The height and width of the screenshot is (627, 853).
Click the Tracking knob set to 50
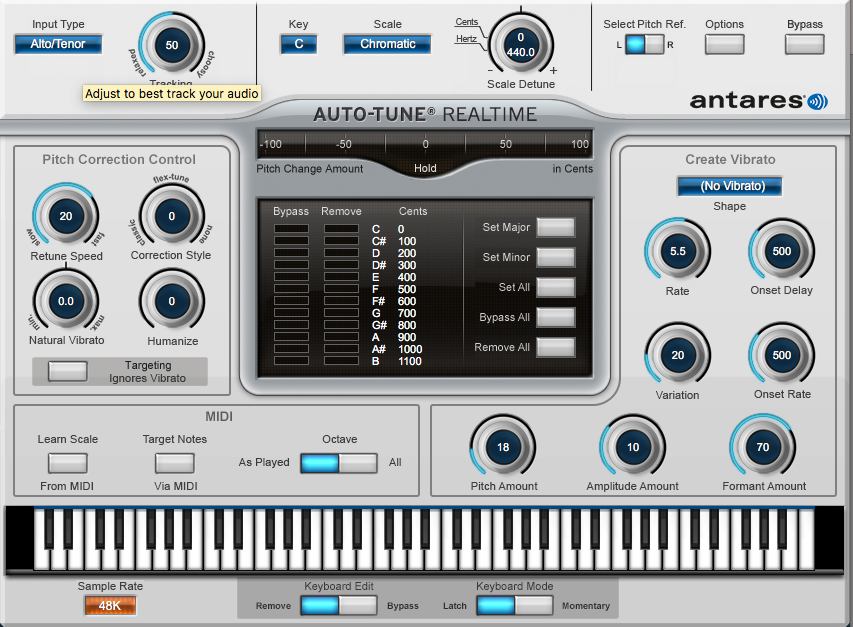click(172, 45)
